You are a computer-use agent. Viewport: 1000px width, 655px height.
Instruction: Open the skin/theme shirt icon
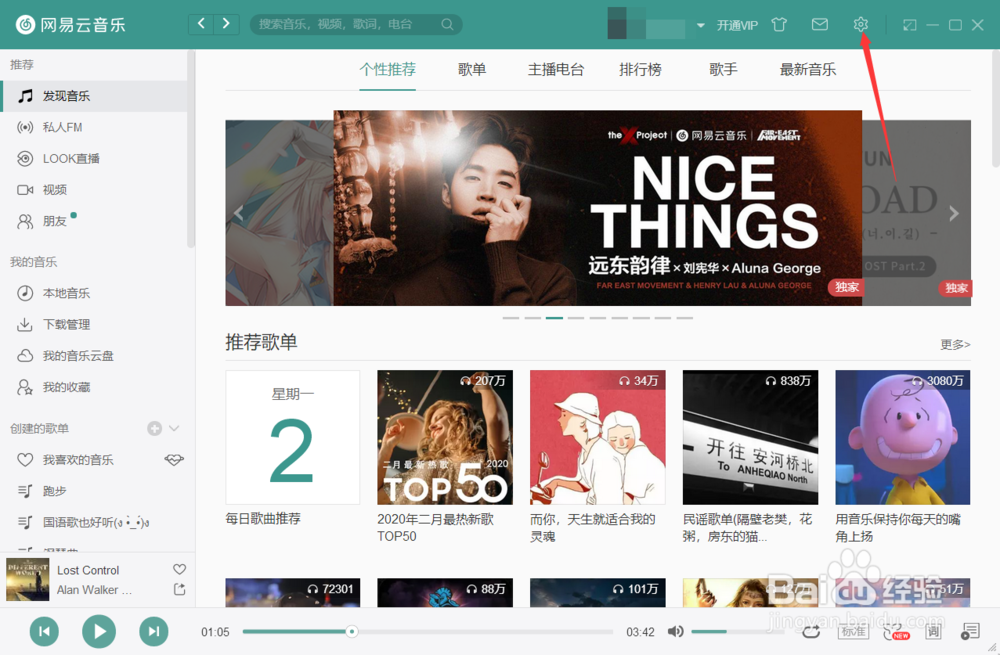tap(779, 24)
